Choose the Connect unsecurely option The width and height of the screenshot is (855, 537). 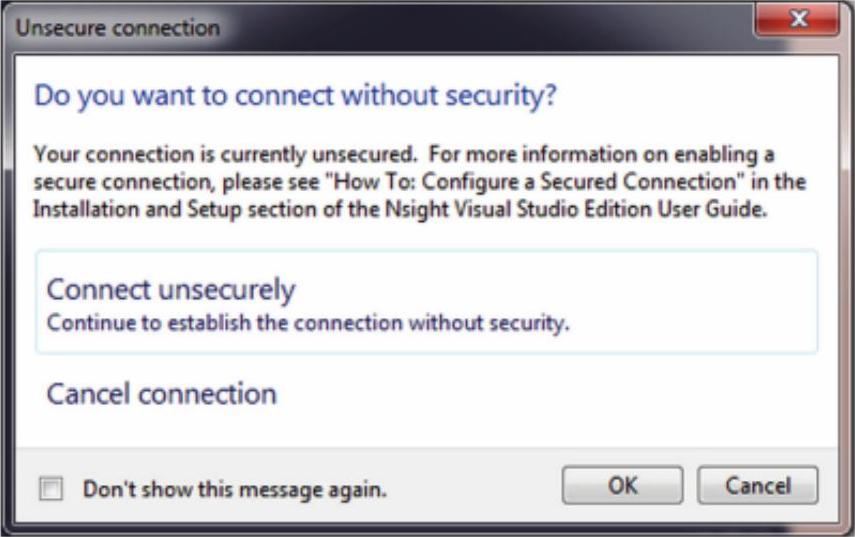(171, 290)
